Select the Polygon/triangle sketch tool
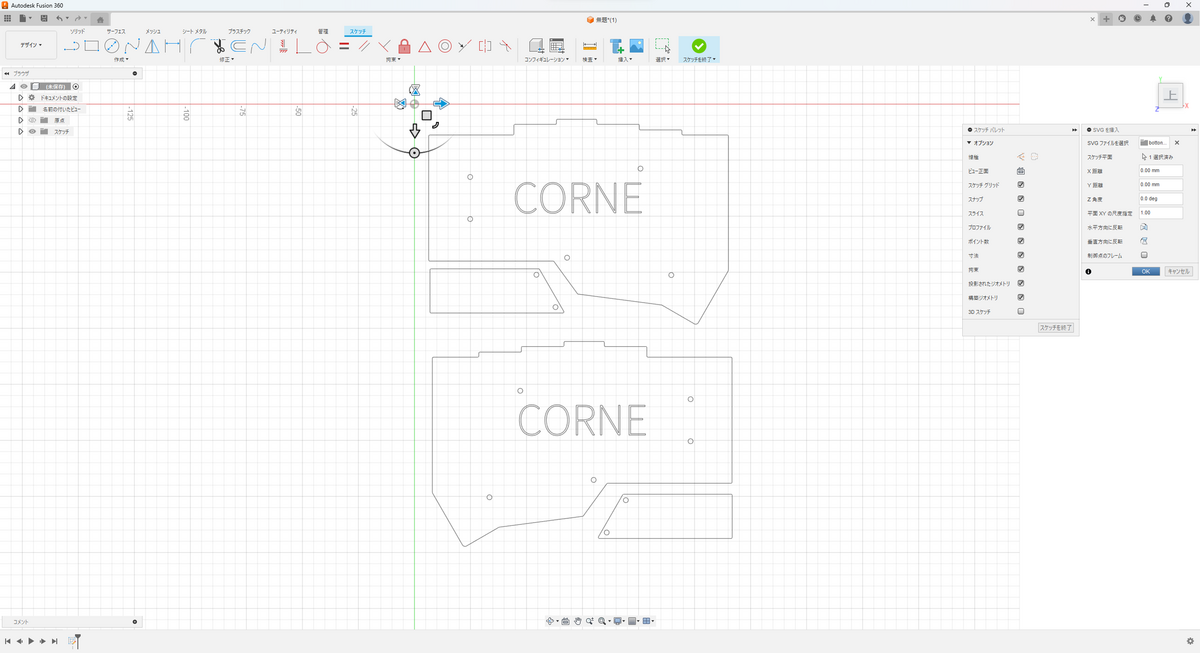Screen dimensions: 1200x653 click(x=152, y=46)
